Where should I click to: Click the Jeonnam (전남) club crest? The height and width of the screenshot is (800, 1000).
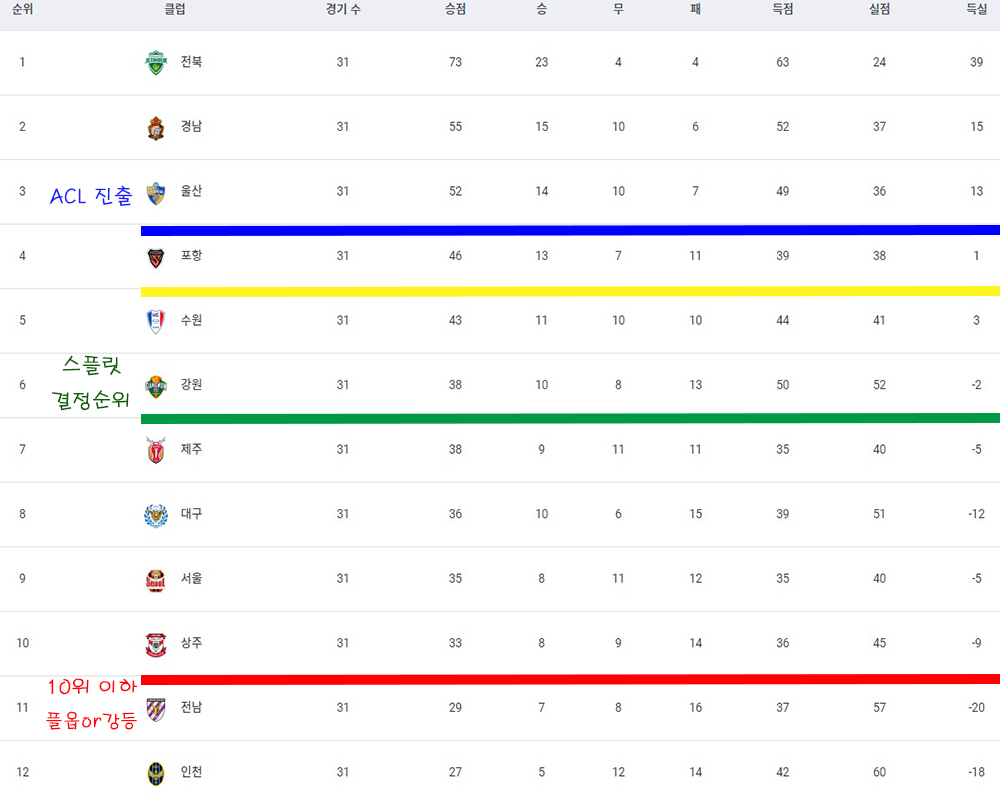click(x=156, y=709)
